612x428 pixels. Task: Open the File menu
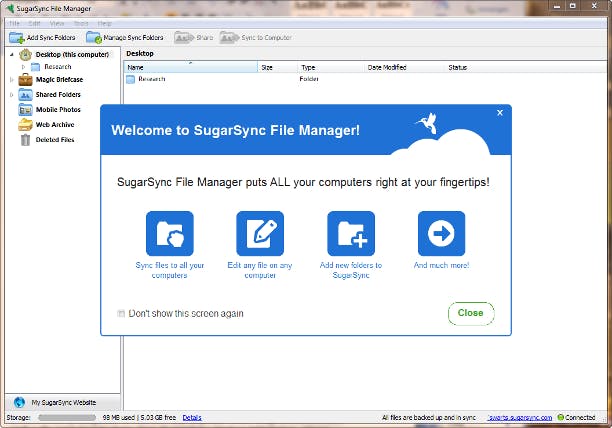point(14,23)
